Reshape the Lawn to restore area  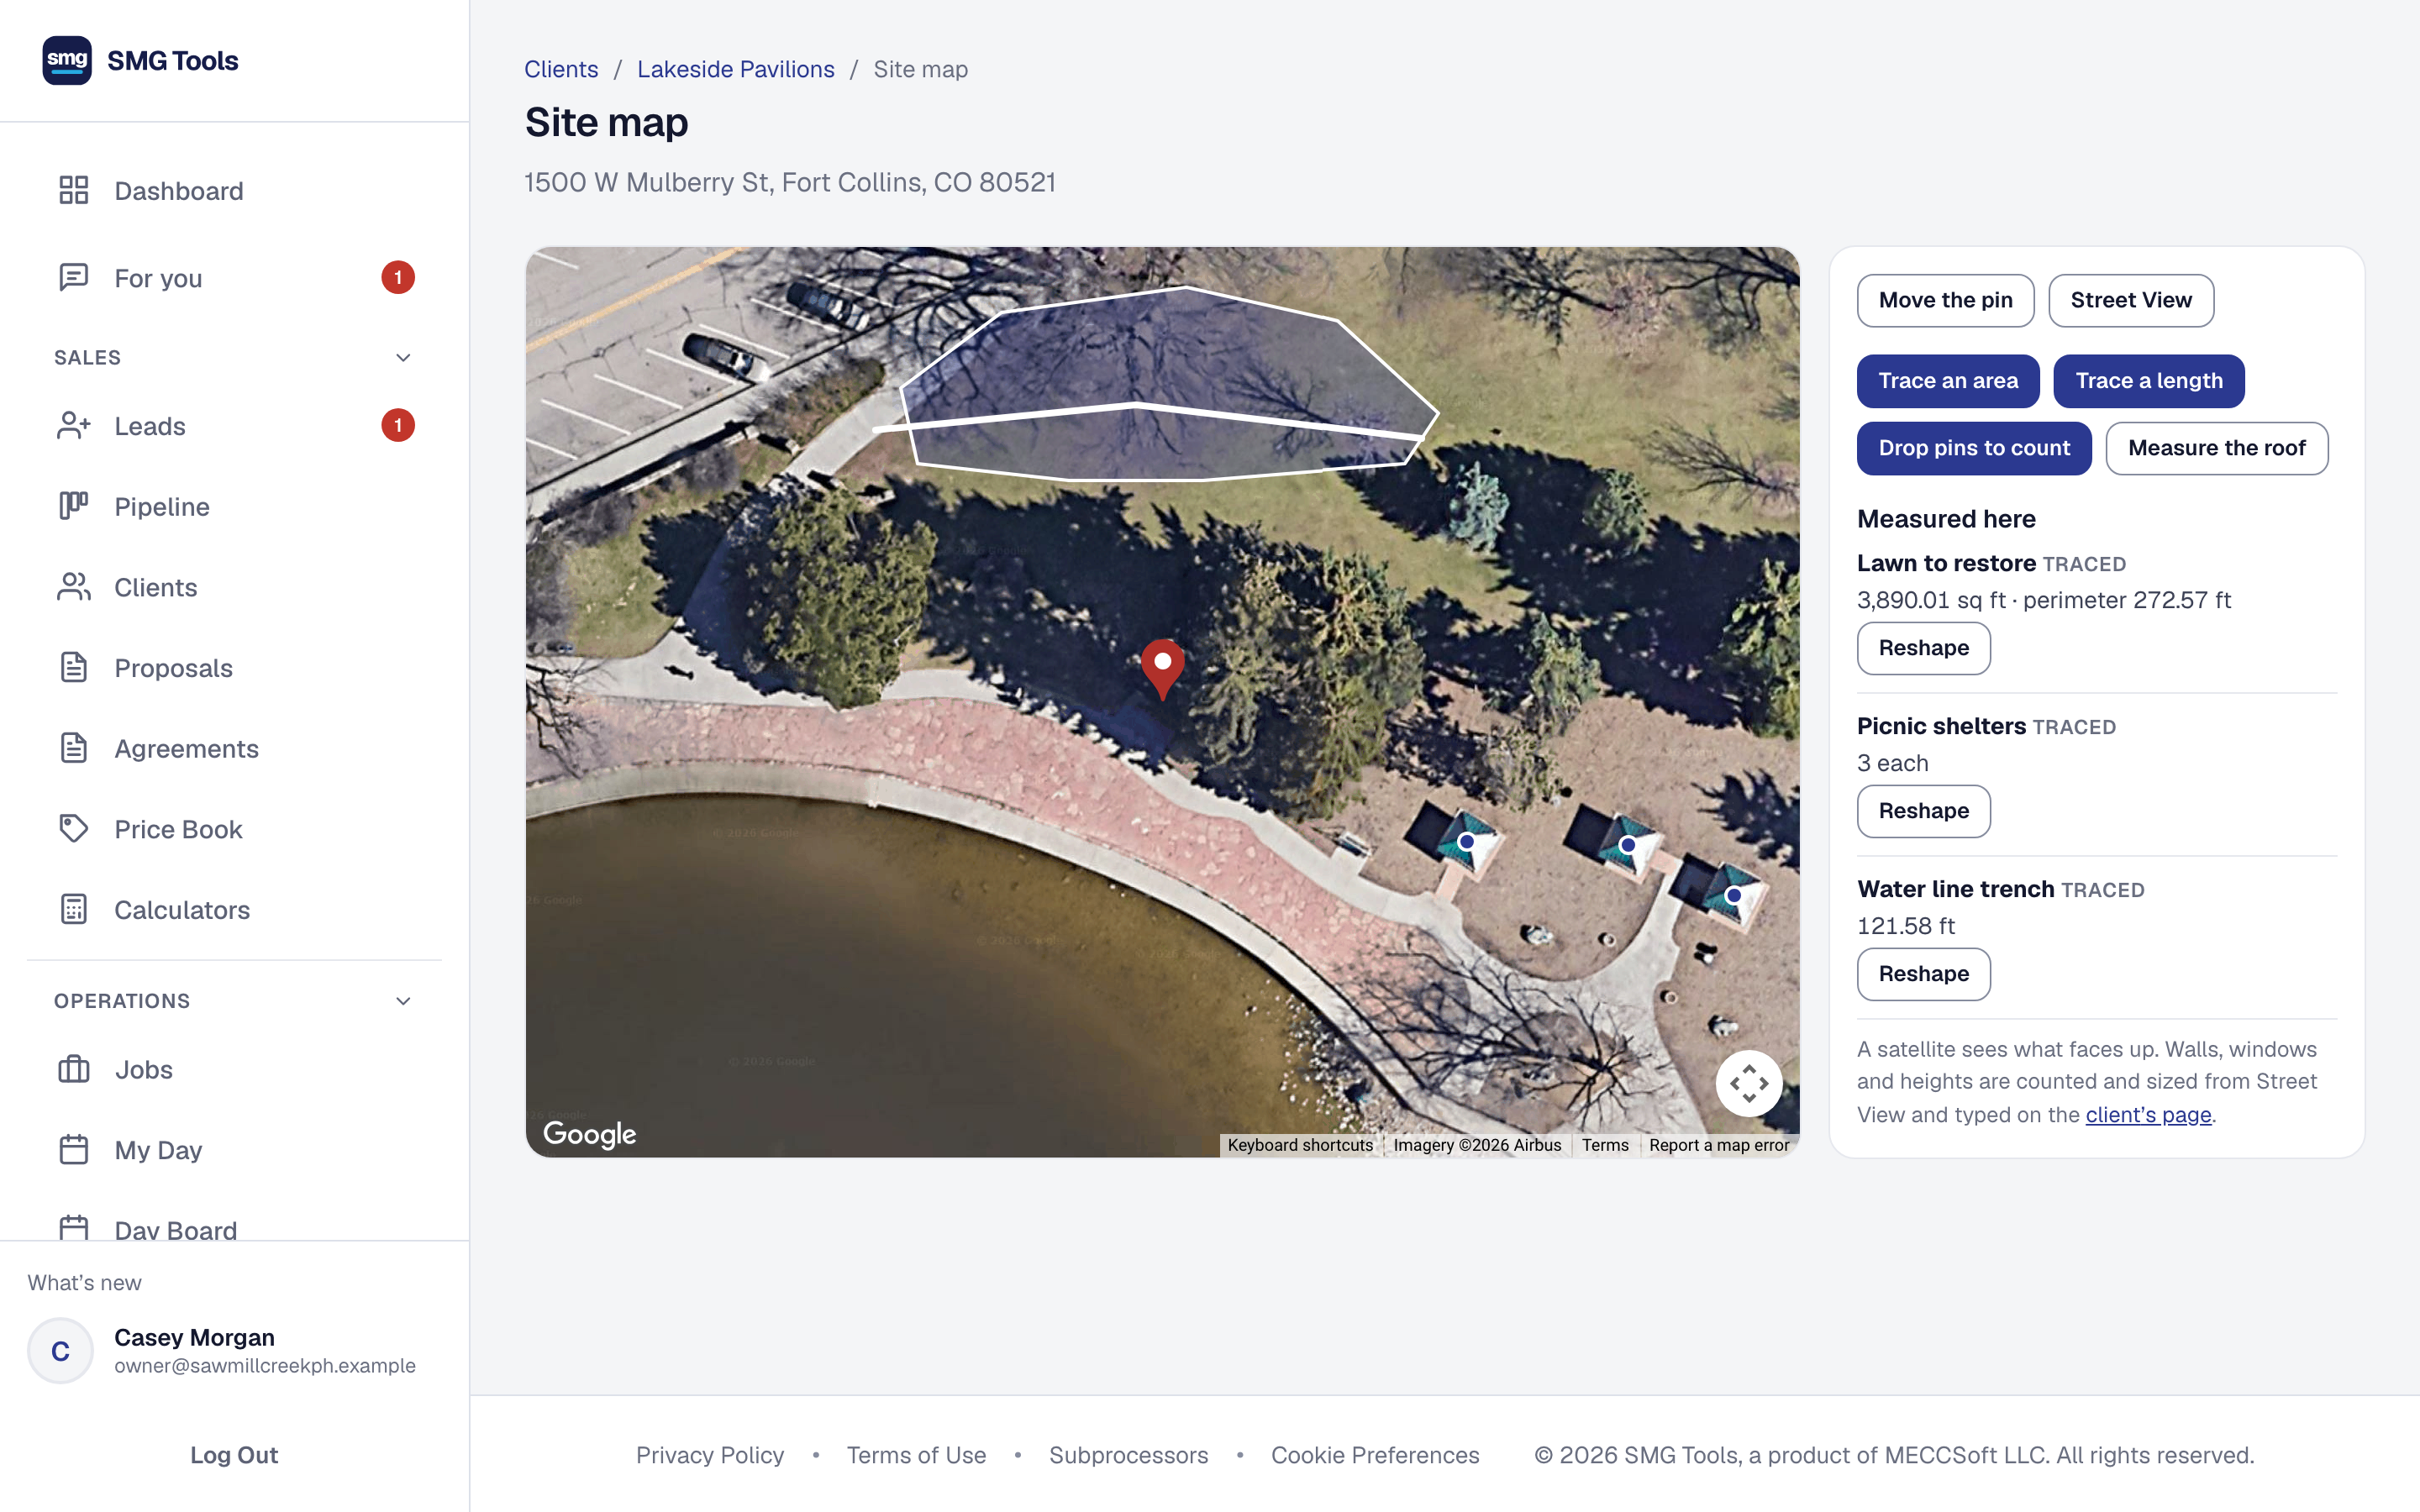(x=1924, y=648)
